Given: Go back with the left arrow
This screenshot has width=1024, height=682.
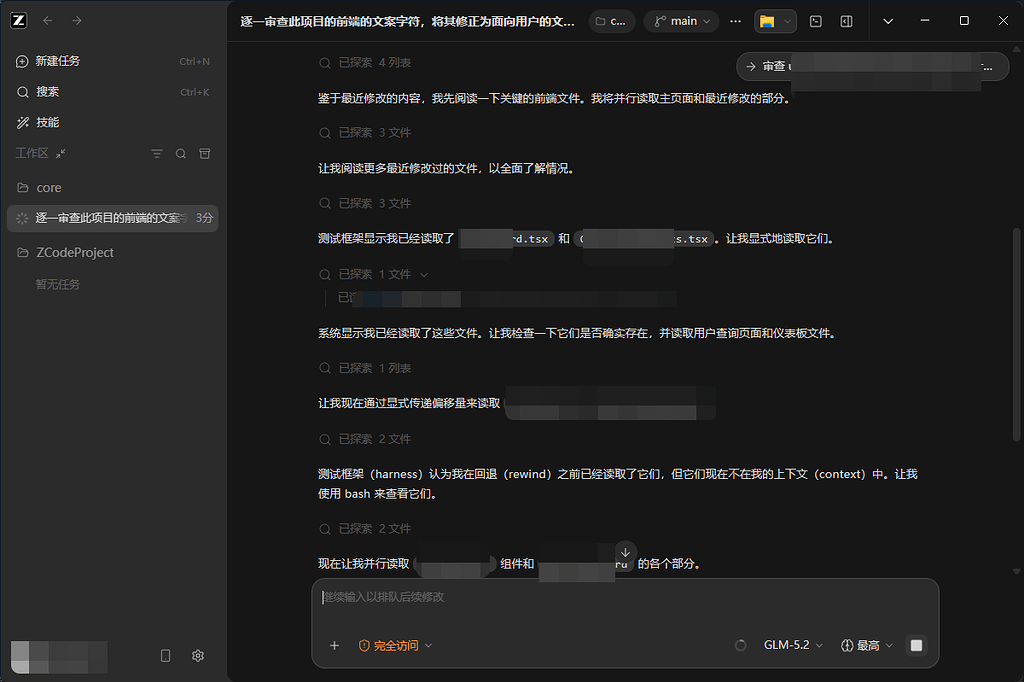Looking at the screenshot, I should pyautogui.click(x=48, y=21).
